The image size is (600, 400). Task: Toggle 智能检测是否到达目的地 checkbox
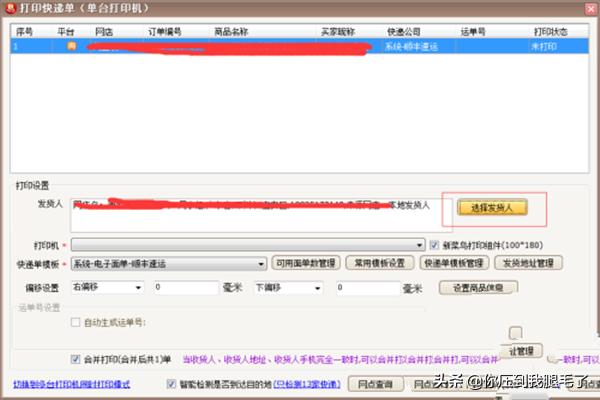point(173,383)
